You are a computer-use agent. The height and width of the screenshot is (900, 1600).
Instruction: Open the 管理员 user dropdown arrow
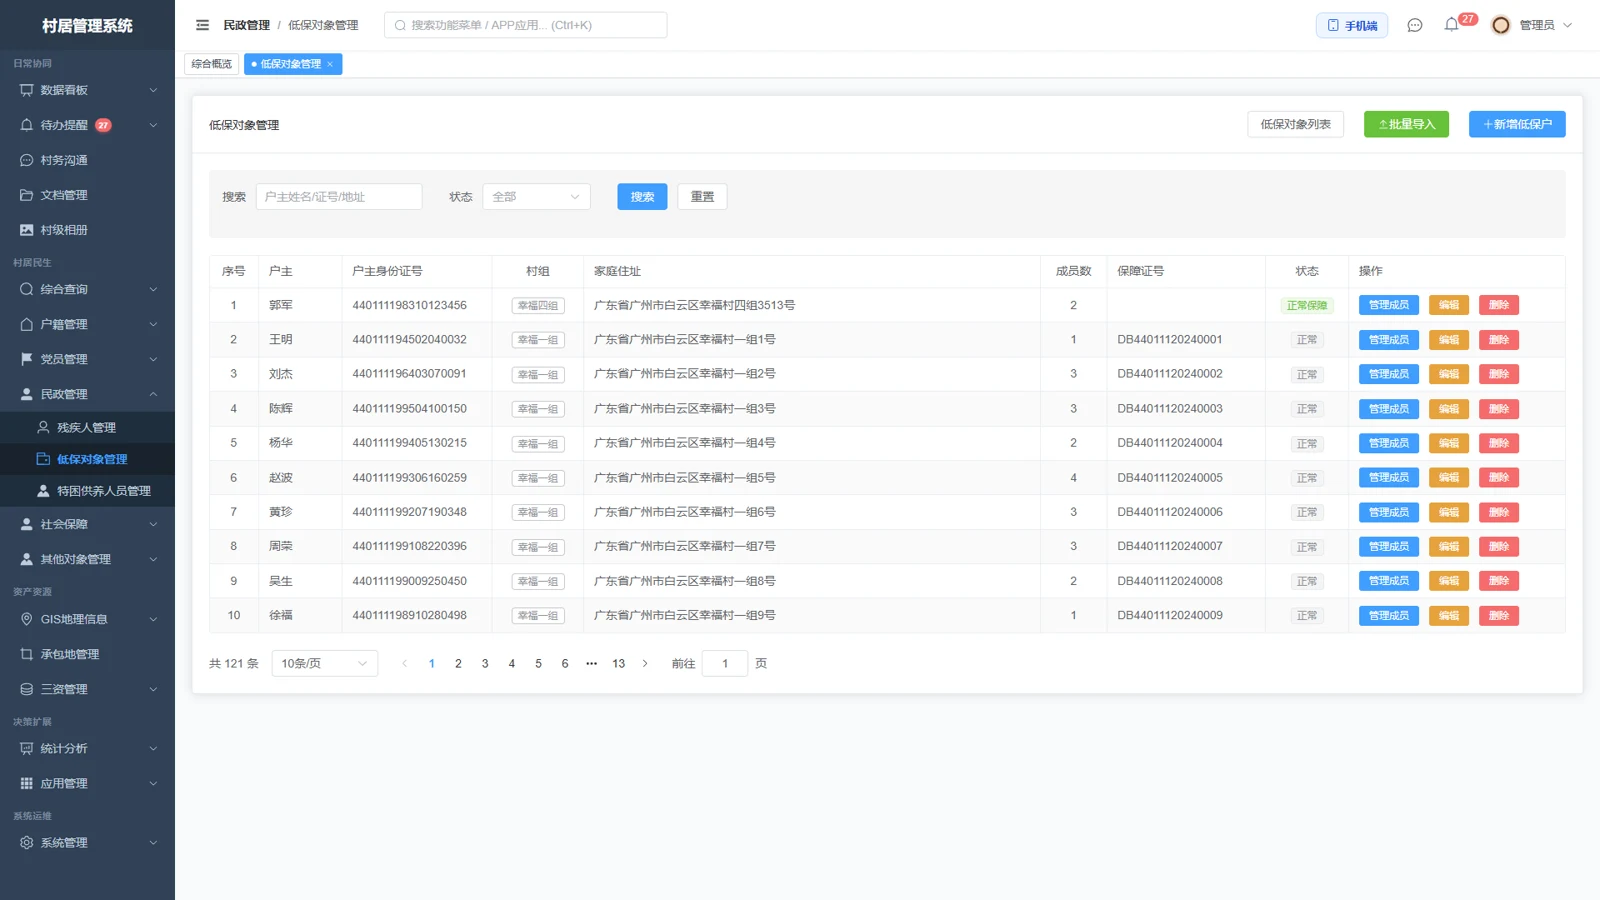(x=1567, y=25)
